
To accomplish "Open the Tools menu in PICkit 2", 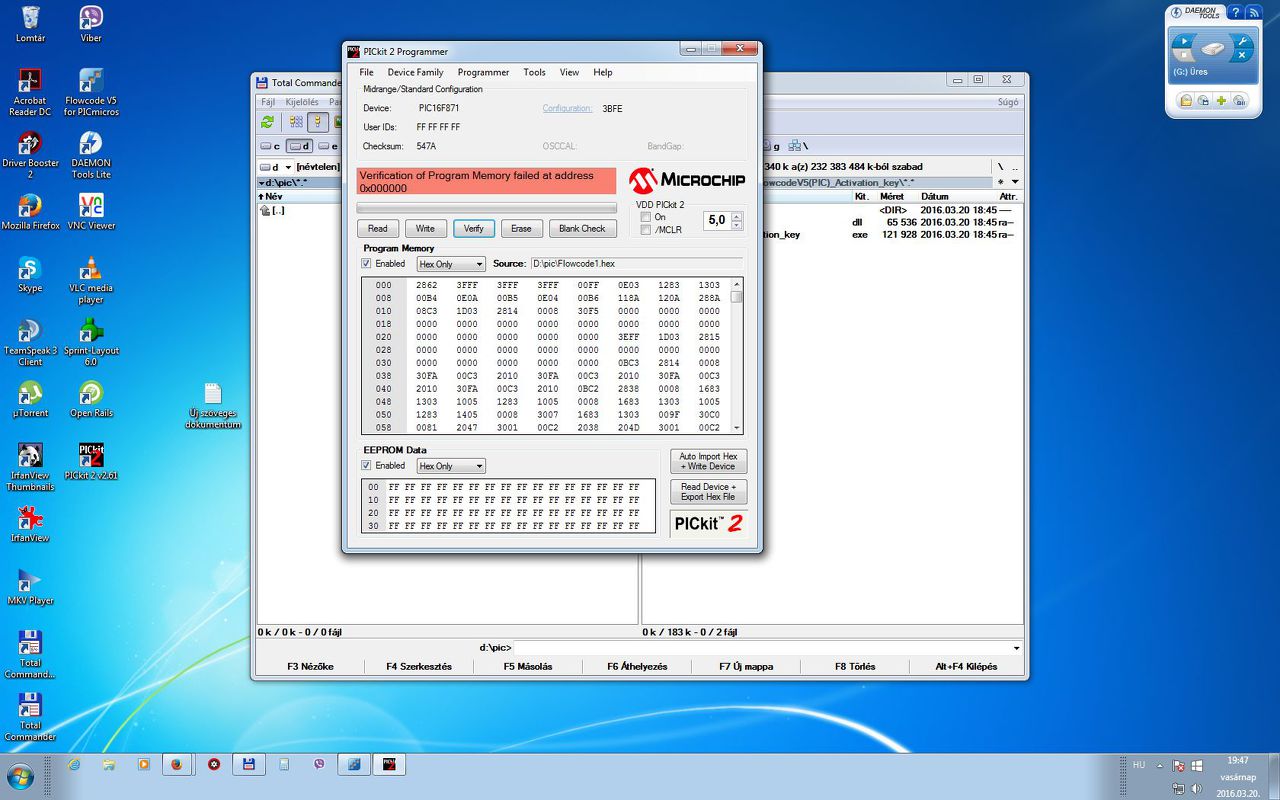I will pyautogui.click(x=534, y=72).
